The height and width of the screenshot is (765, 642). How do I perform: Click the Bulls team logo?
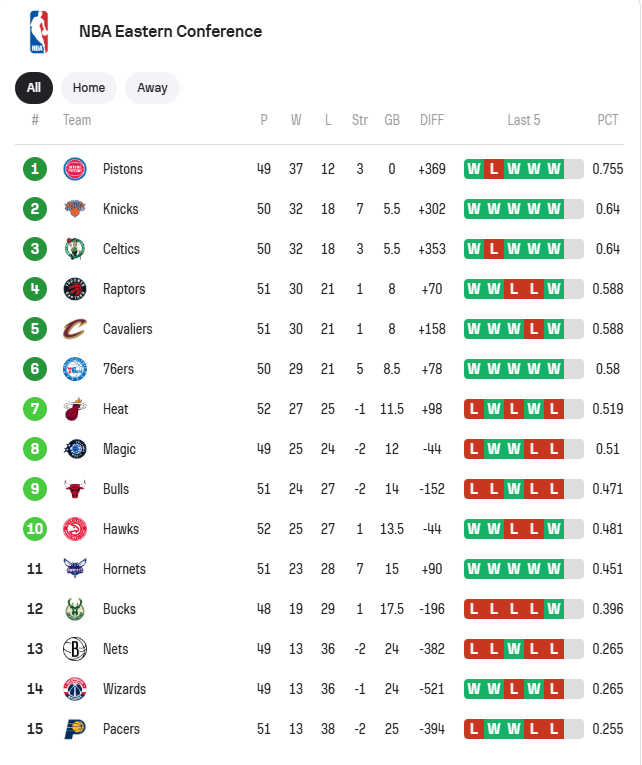[x=75, y=489]
